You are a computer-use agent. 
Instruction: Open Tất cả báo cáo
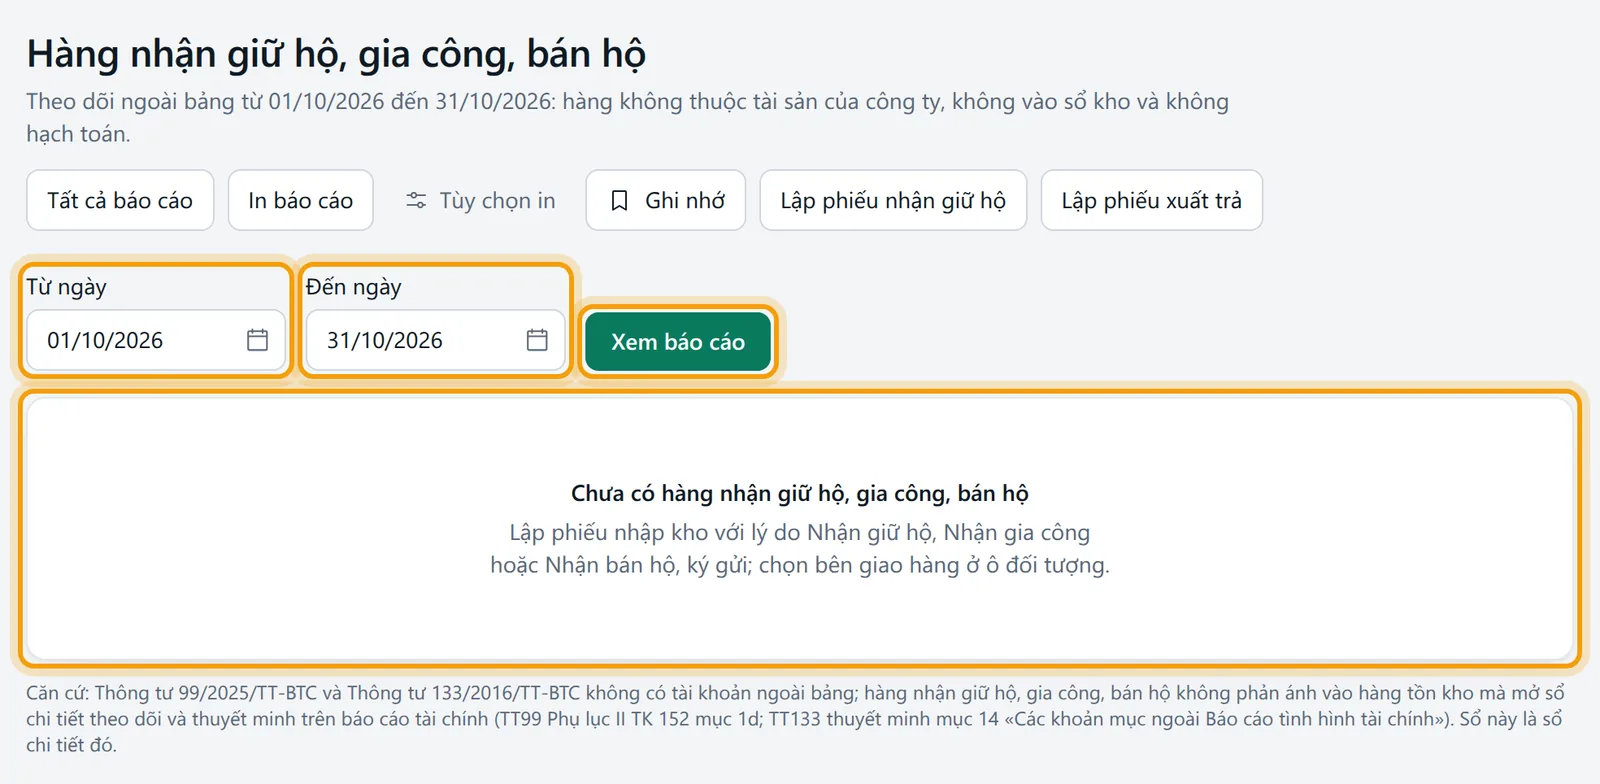[x=120, y=200]
